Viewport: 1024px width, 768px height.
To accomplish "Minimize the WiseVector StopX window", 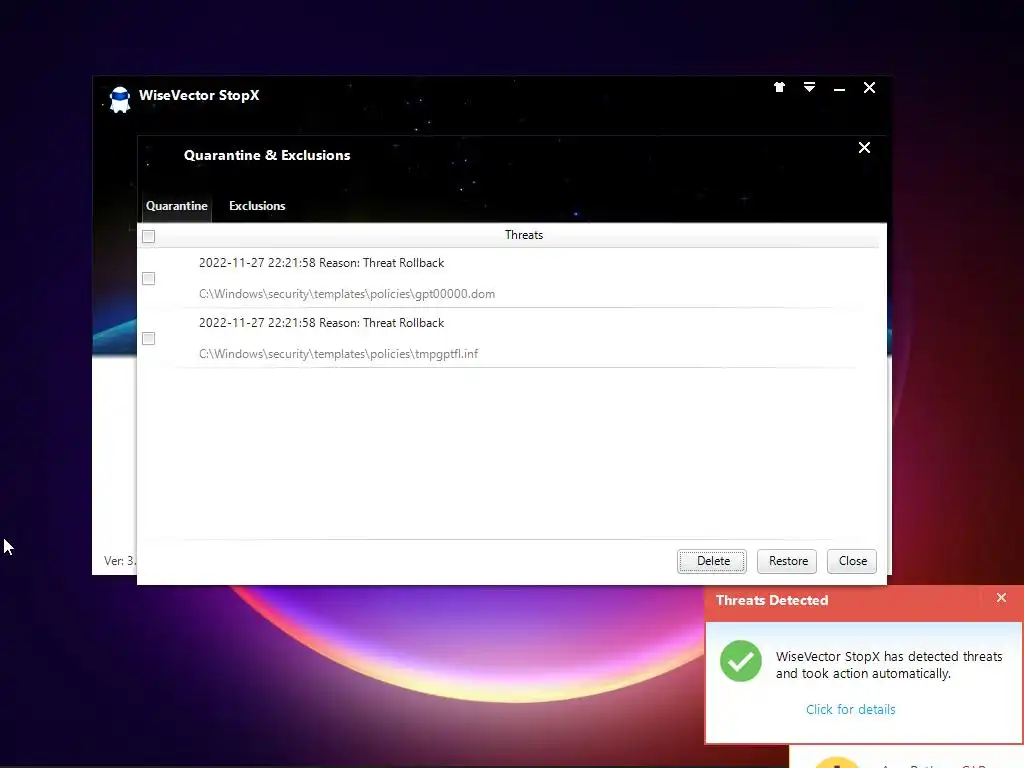I will (839, 88).
